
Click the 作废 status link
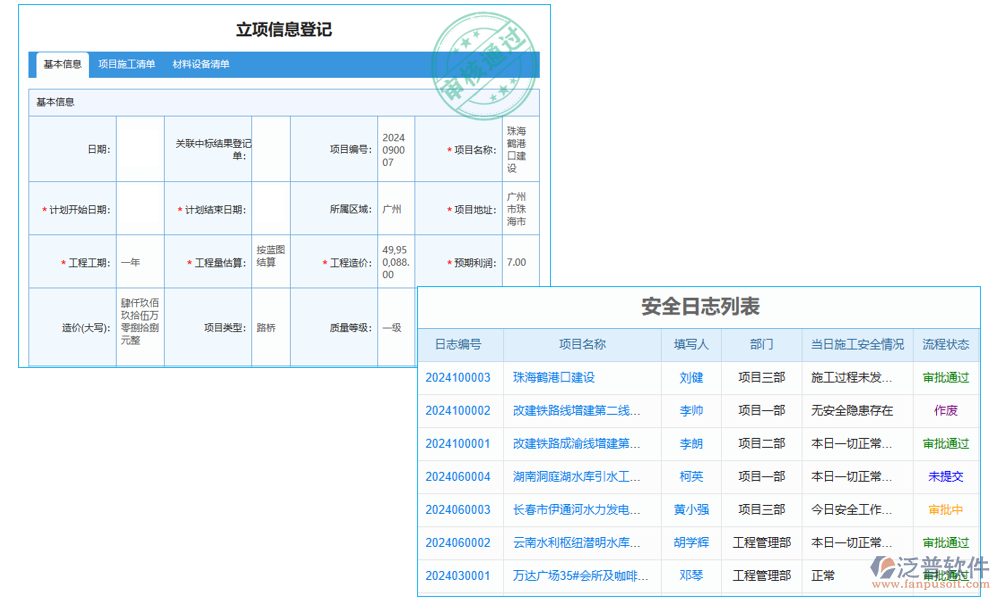tap(946, 410)
